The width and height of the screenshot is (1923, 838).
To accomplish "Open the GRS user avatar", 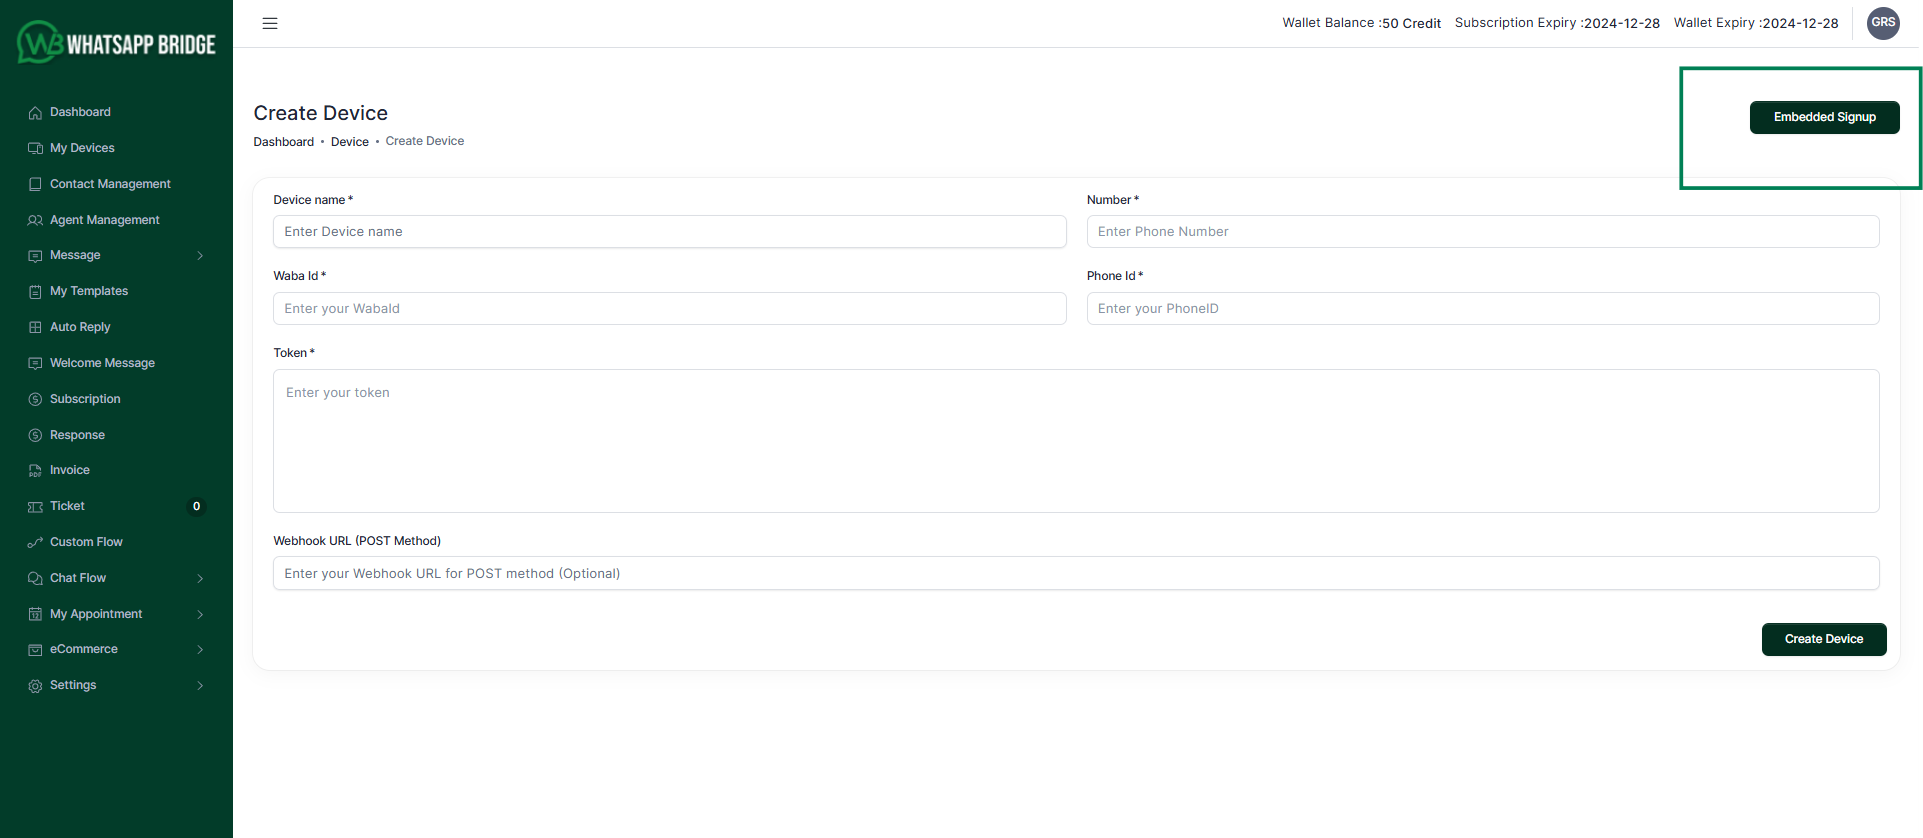I will [1883, 23].
